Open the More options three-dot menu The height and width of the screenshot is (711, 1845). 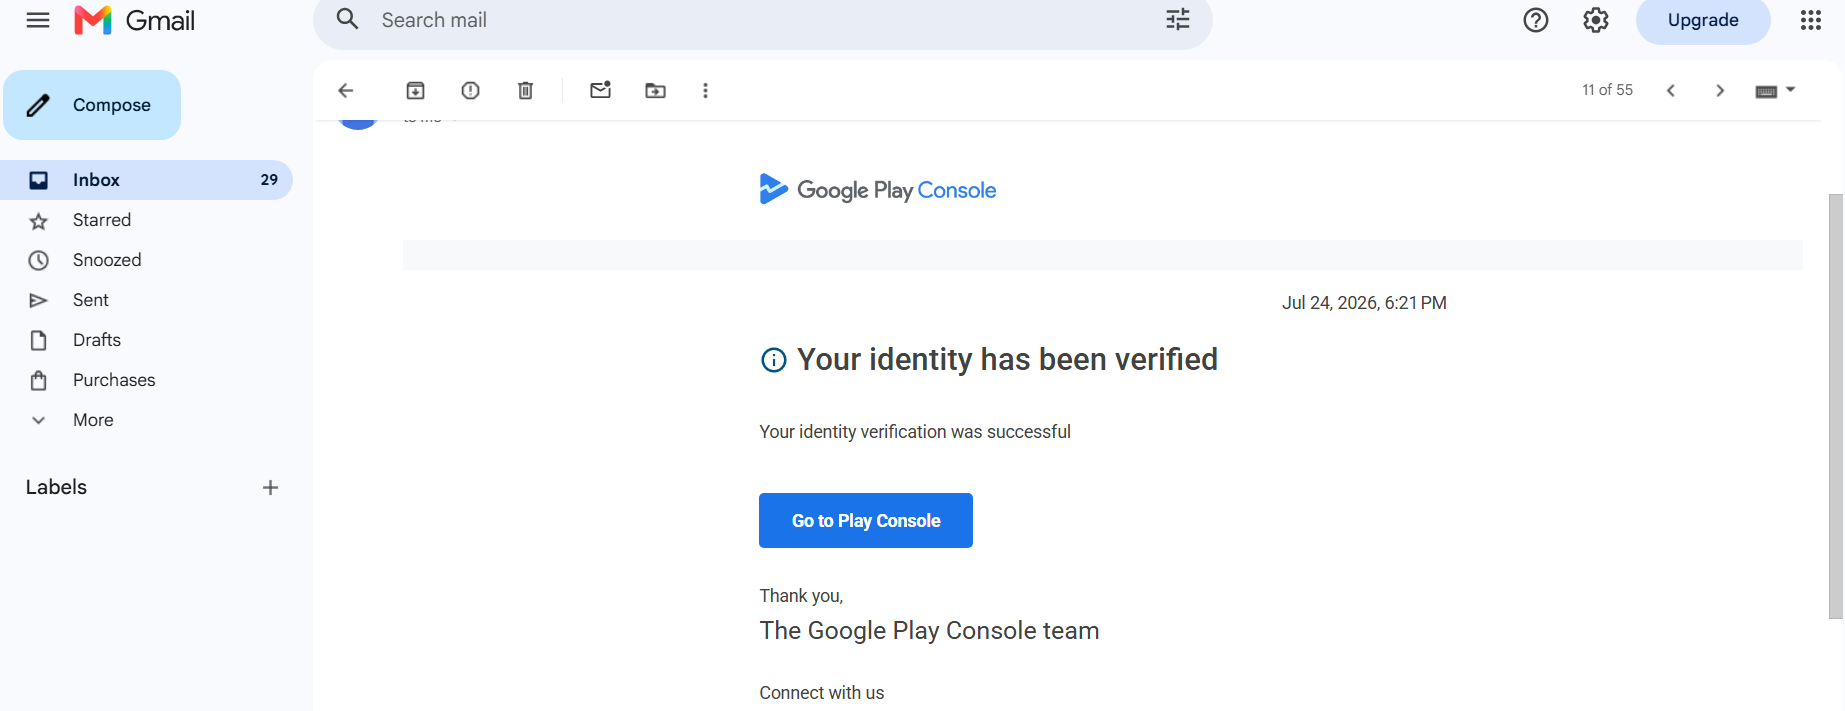click(x=705, y=91)
